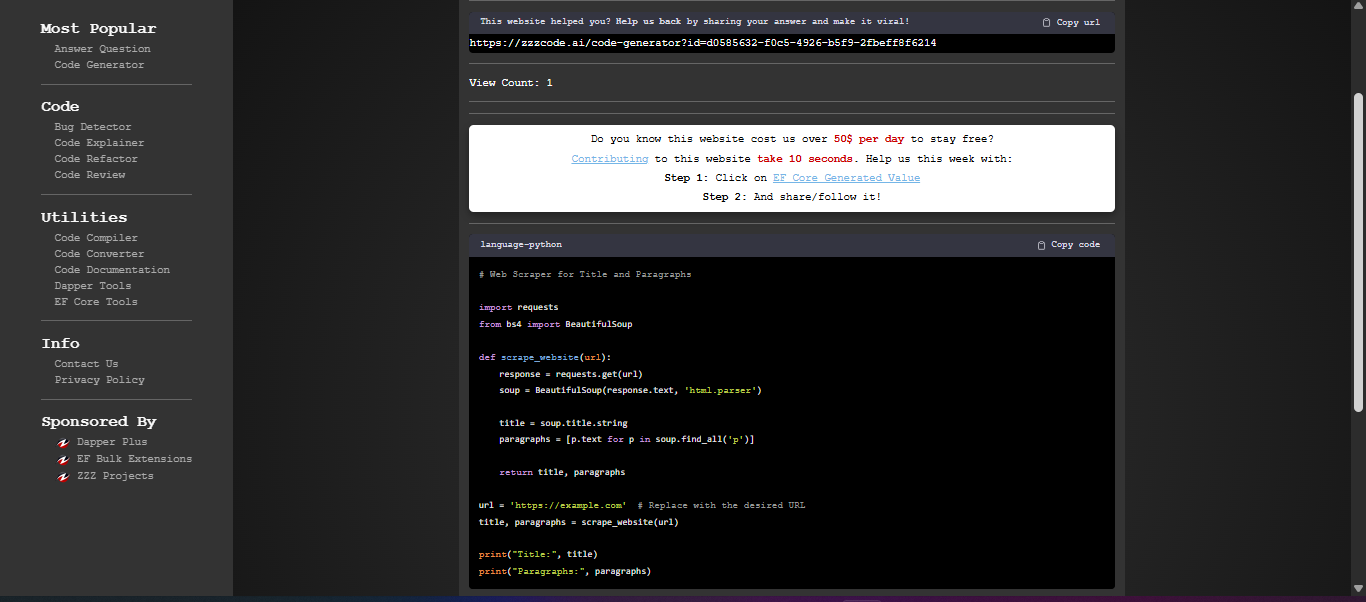The image size is (1366, 602).
Task: Select Code Refactor in the sidebar
Action: coord(96,159)
